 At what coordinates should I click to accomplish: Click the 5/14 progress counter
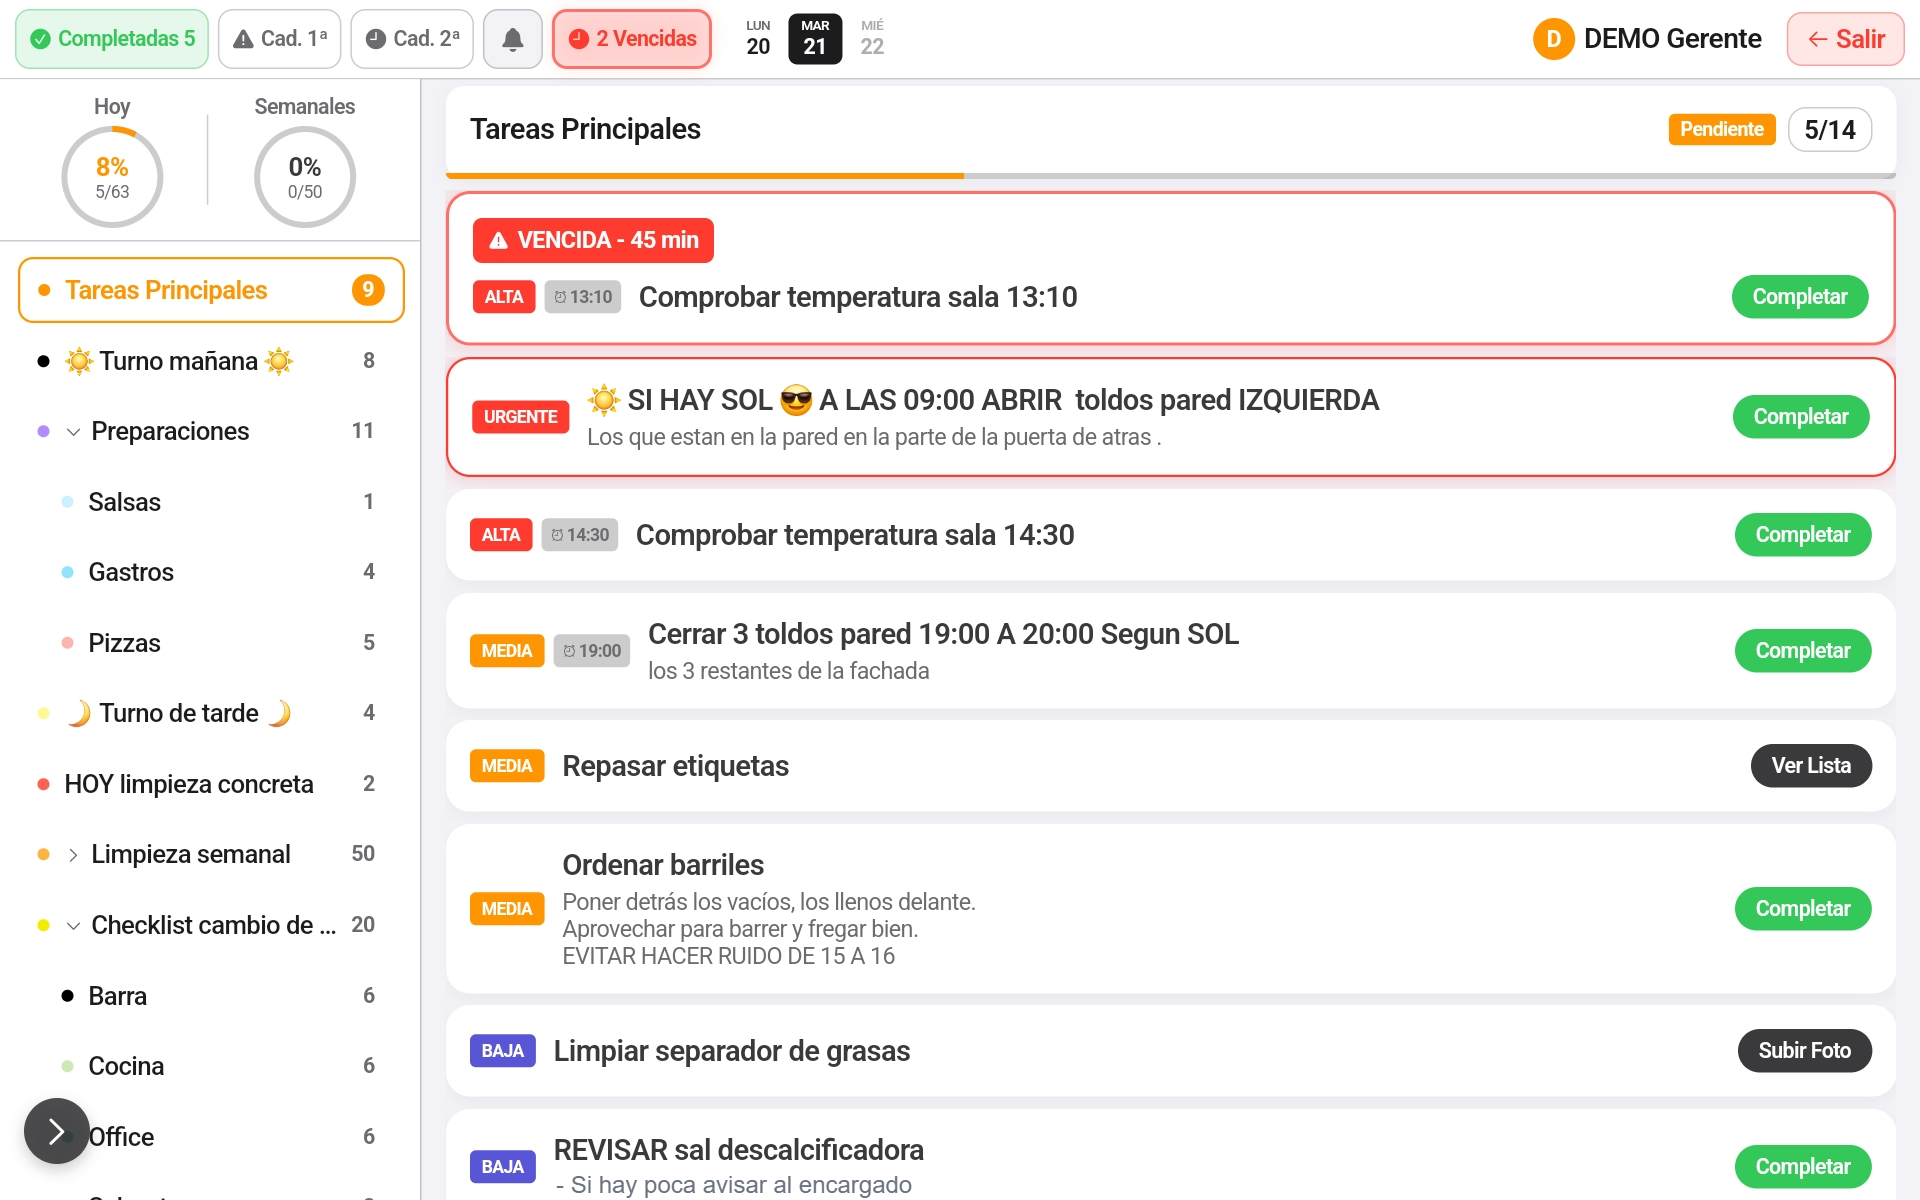pyautogui.click(x=1830, y=130)
